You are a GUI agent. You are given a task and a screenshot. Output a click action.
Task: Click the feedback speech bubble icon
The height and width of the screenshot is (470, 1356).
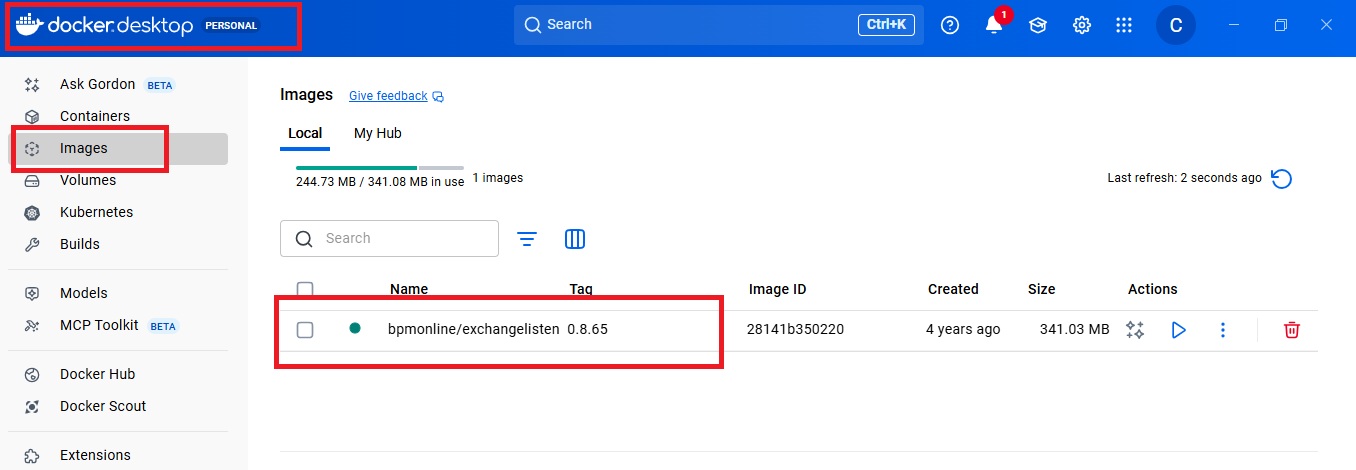[438, 97]
